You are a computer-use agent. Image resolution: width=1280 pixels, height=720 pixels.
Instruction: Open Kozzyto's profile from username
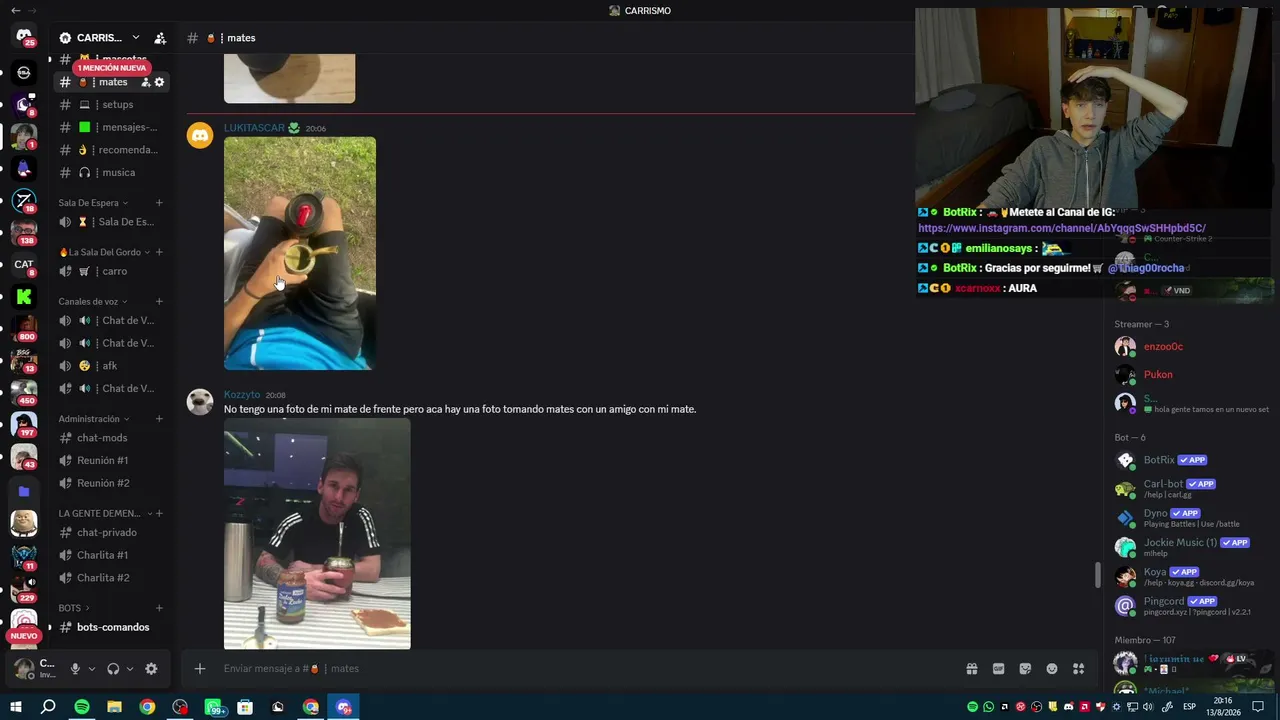(x=242, y=395)
